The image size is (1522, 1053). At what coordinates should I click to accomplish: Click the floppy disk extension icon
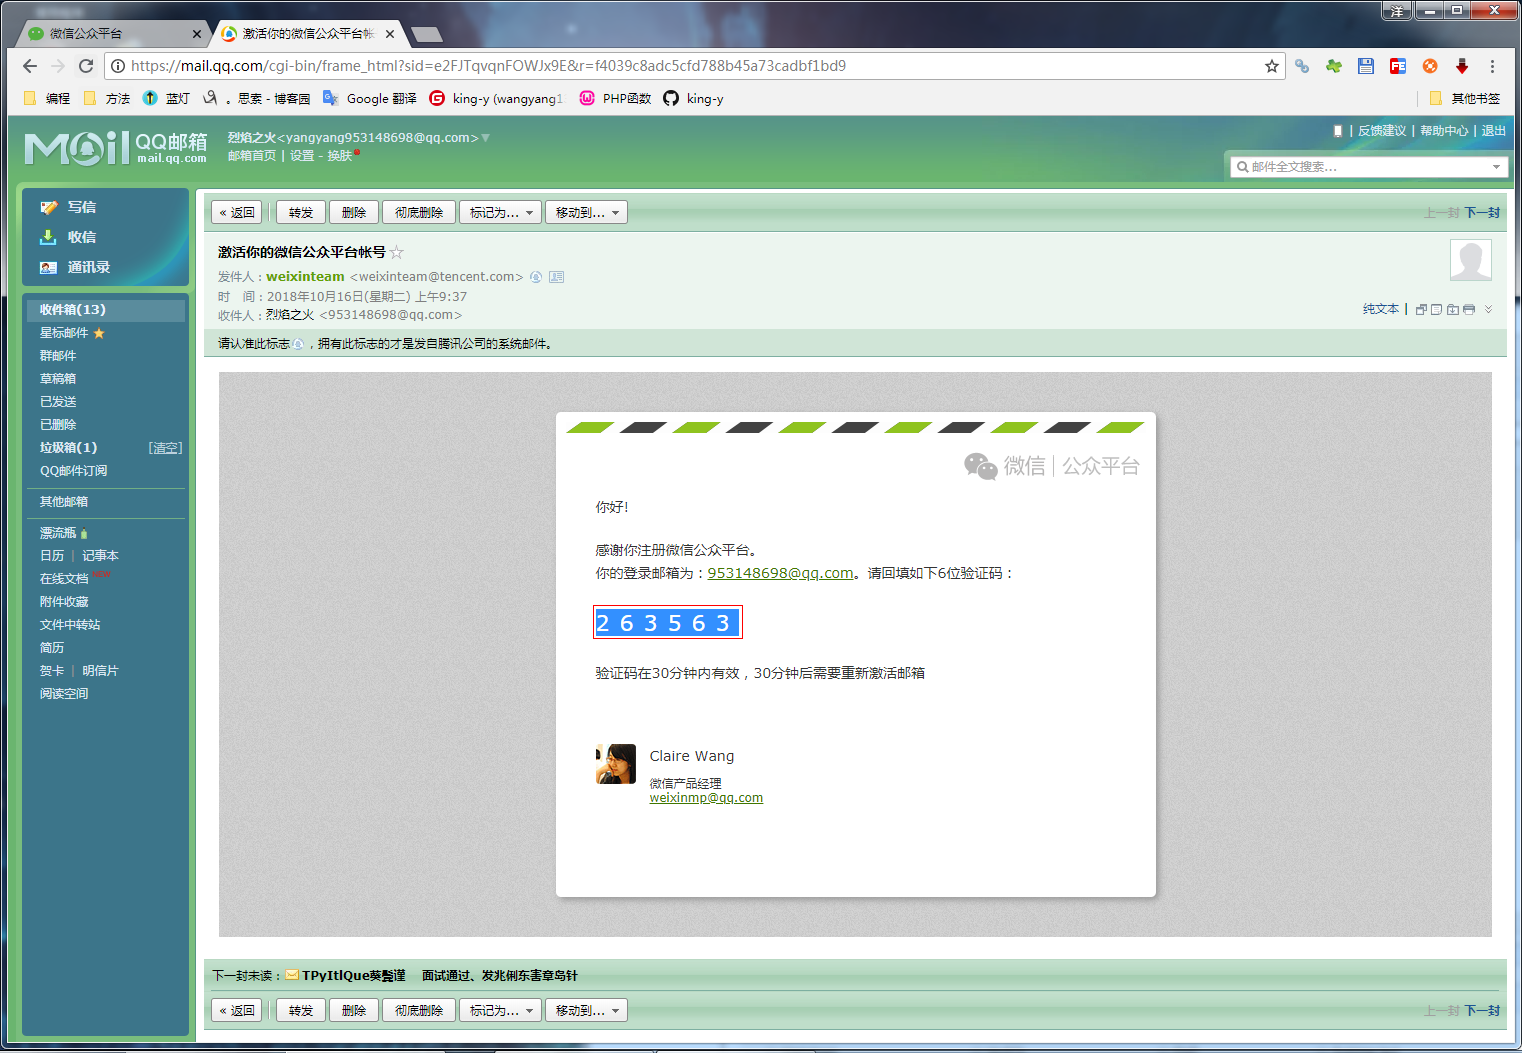pos(1366,66)
